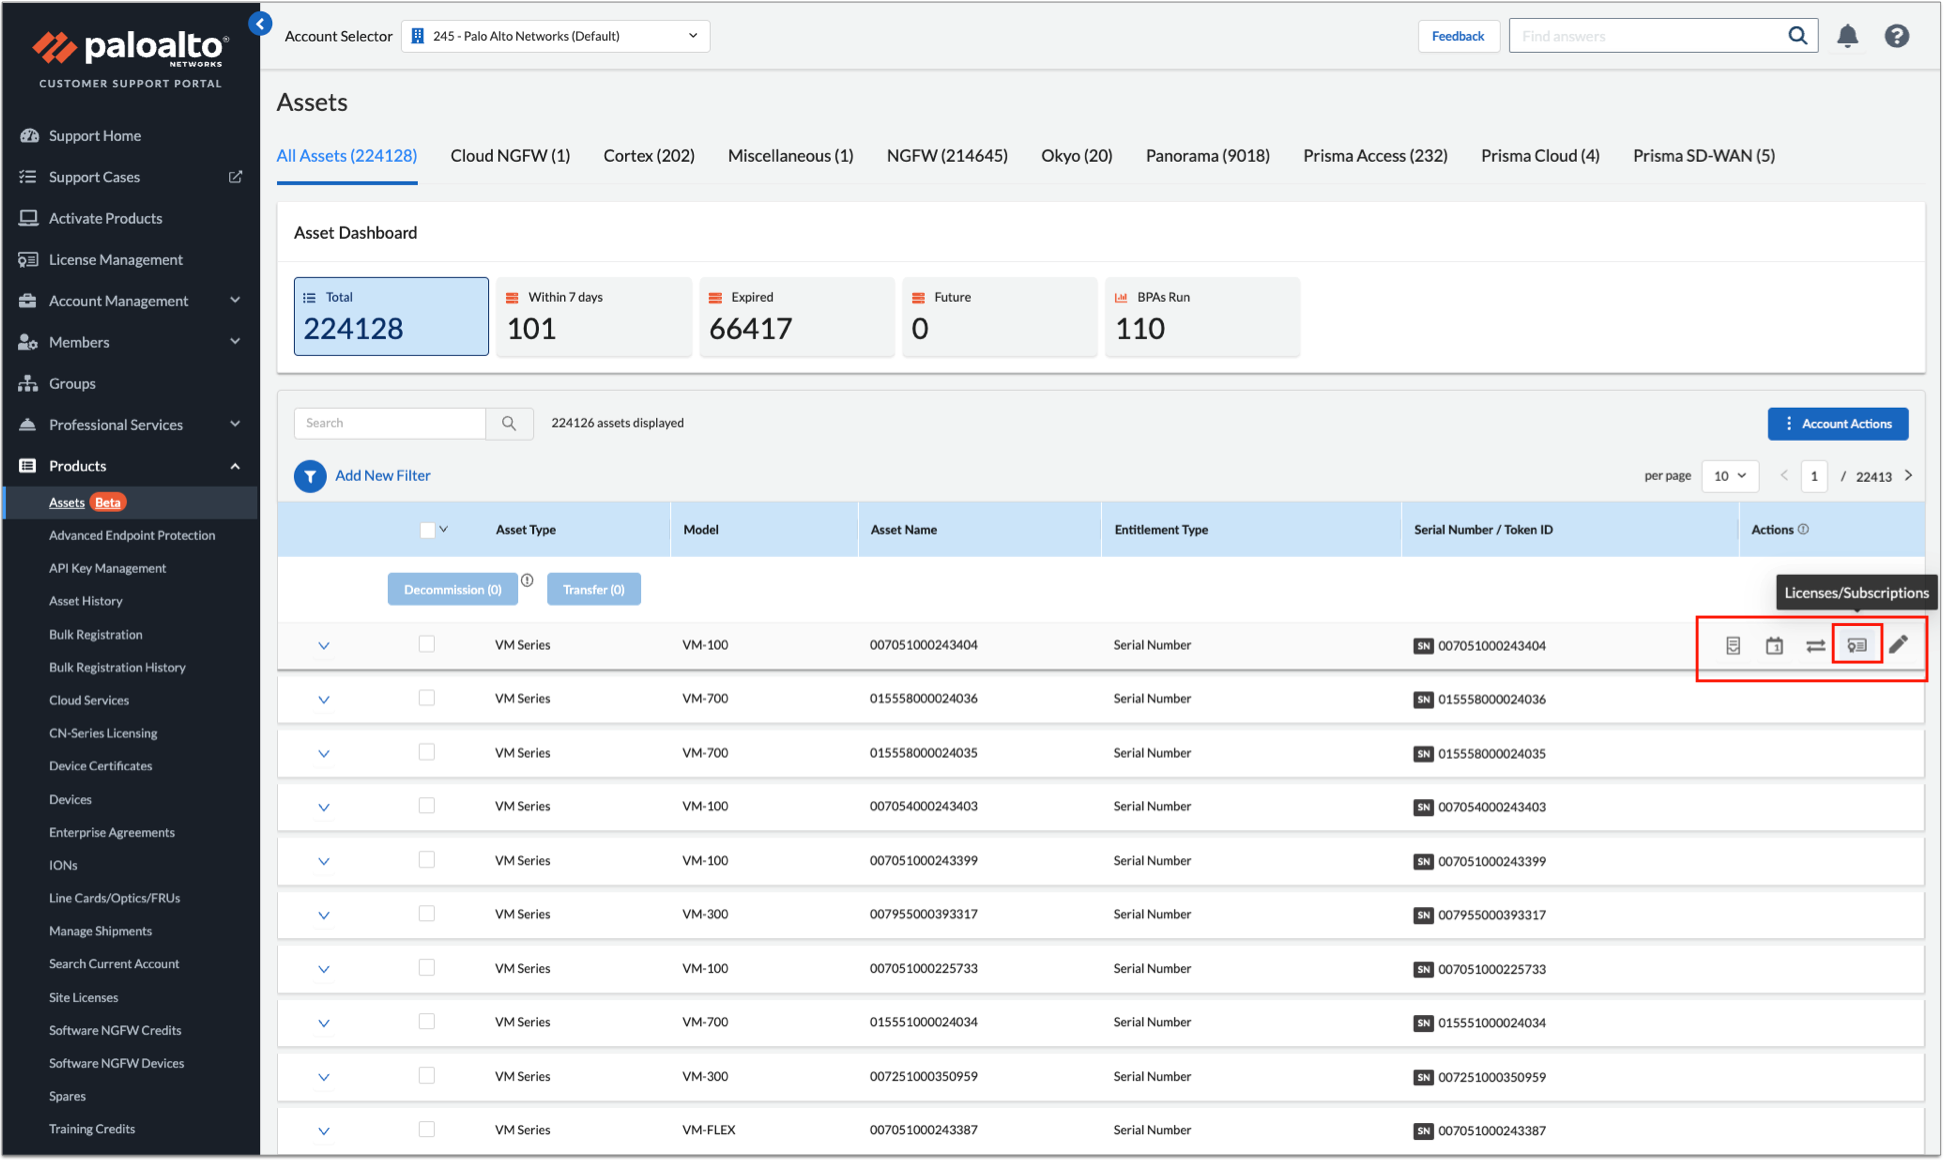1948x1164 pixels.
Task: Collapse the sidebar with the arrow button
Action: (x=261, y=24)
